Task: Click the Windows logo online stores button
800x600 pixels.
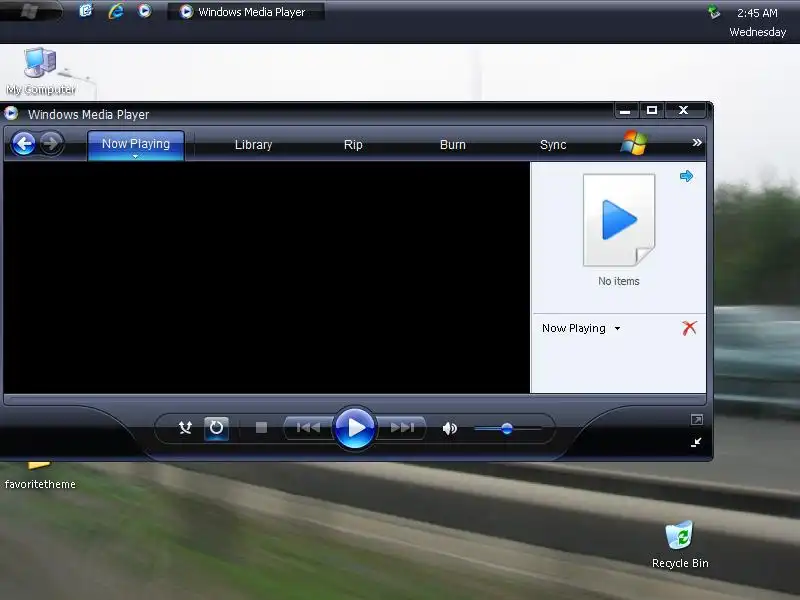Action: (x=634, y=142)
